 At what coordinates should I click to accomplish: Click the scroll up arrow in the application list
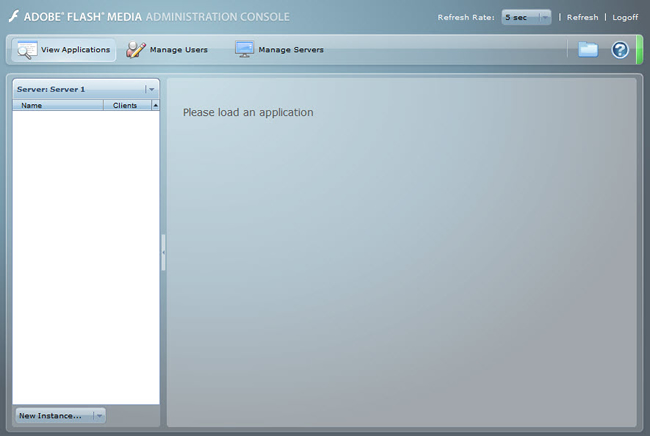pos(155,105)
